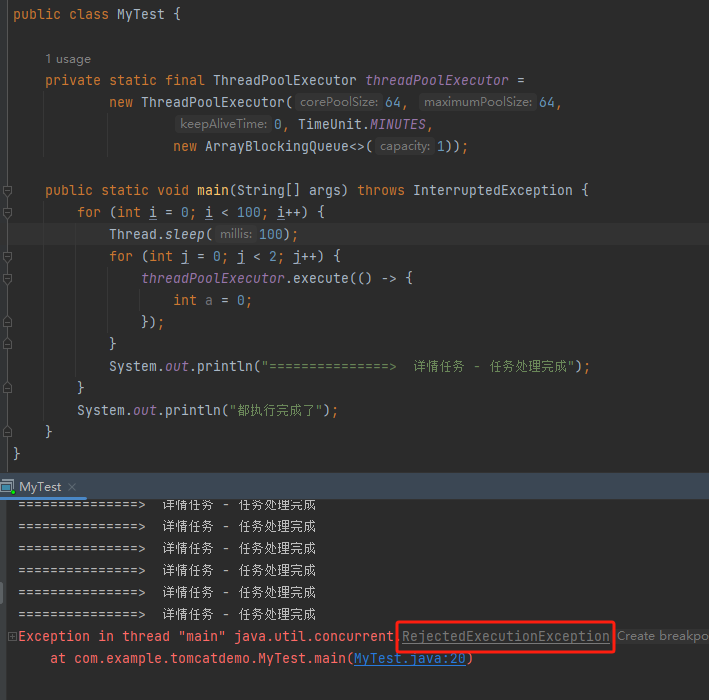709x700 pixels.
Task: Collapse the inner for-j loop fold
Action: coord(7,257)
